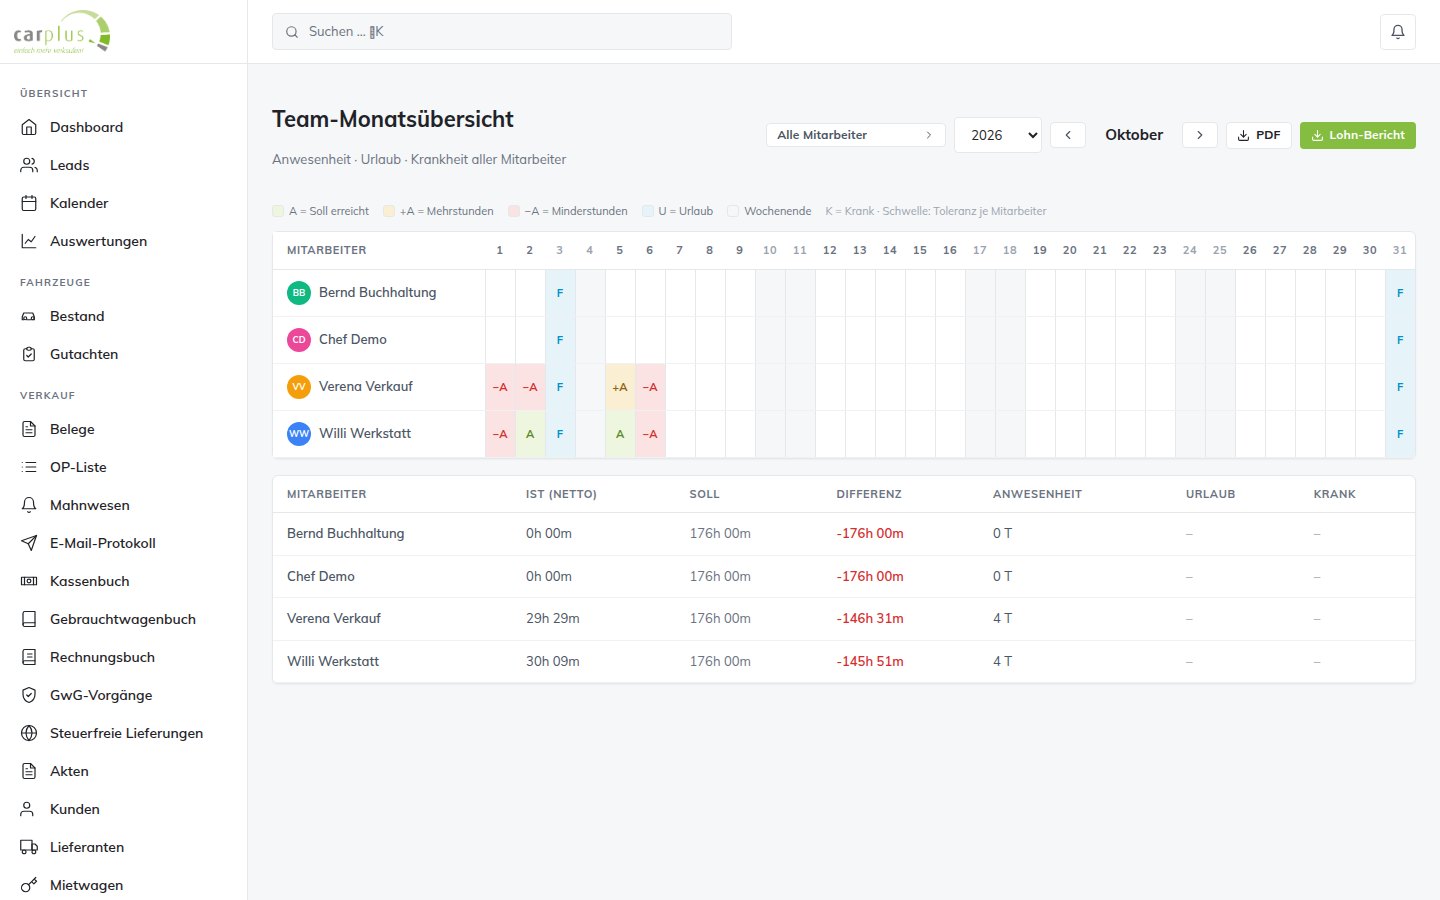Expand the 2026 year selector

click(x=998, y=135)
